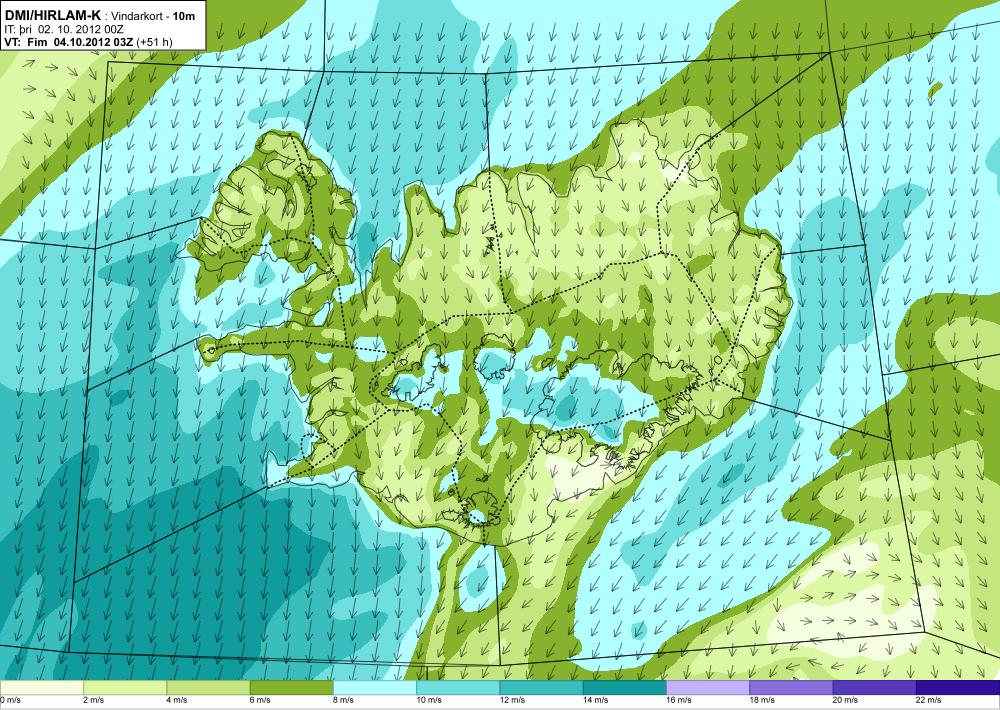Click the '8 m/s' legend label
The height and width of the screenshot is (710, 1000).
pyautogui.click(x=344, y=700)
